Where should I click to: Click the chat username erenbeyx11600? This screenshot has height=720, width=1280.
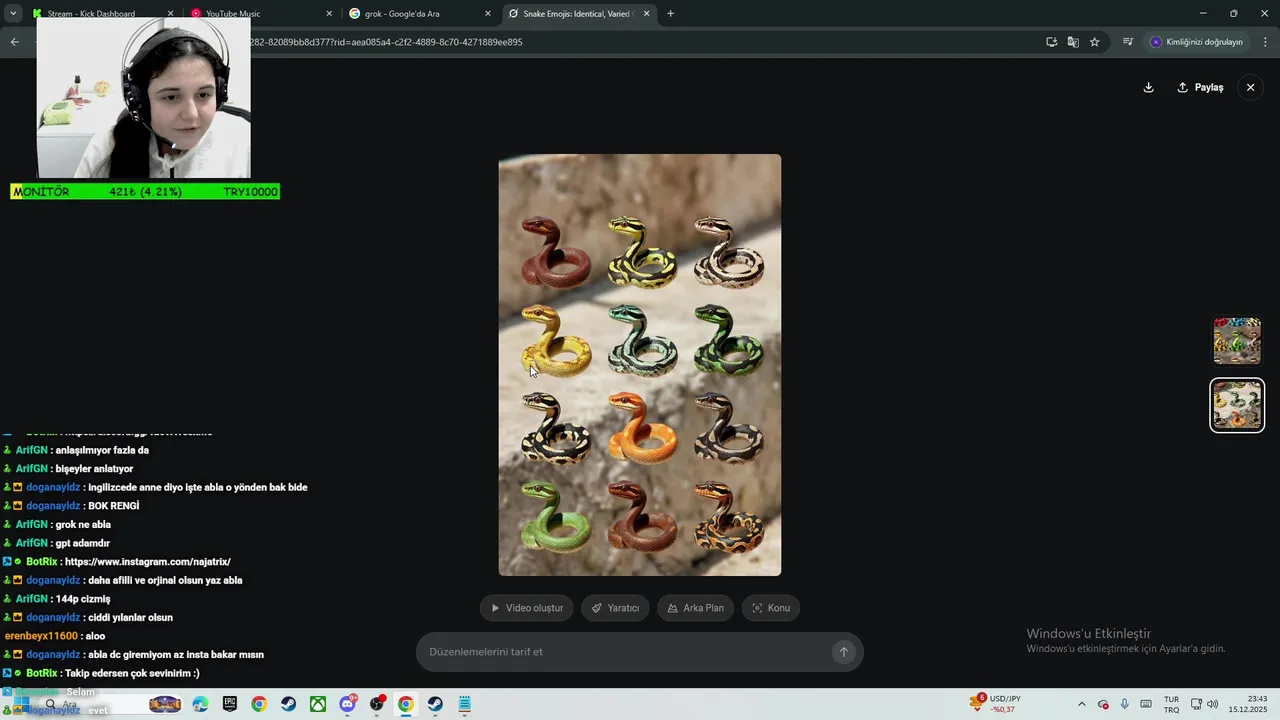click(41, 636)
